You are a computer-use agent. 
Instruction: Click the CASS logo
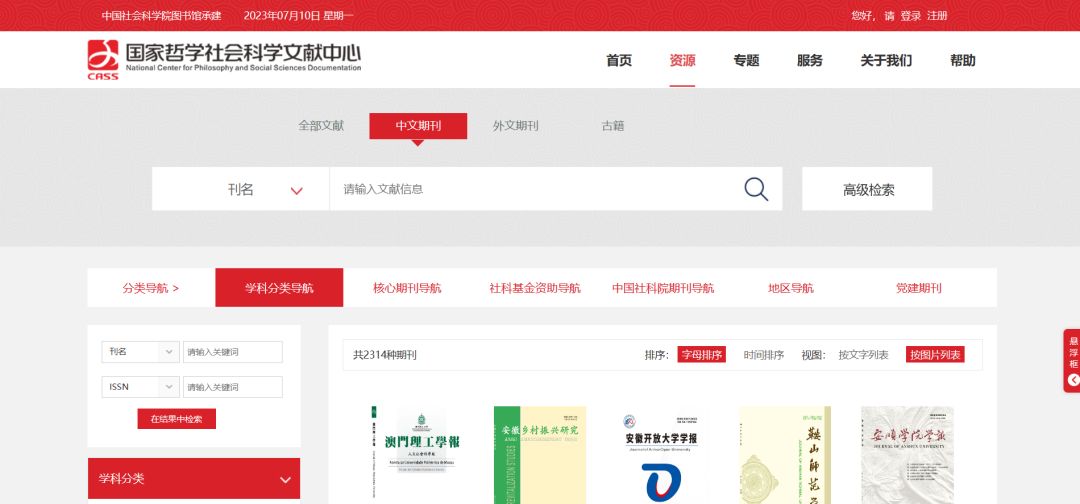tap(103, 60)
